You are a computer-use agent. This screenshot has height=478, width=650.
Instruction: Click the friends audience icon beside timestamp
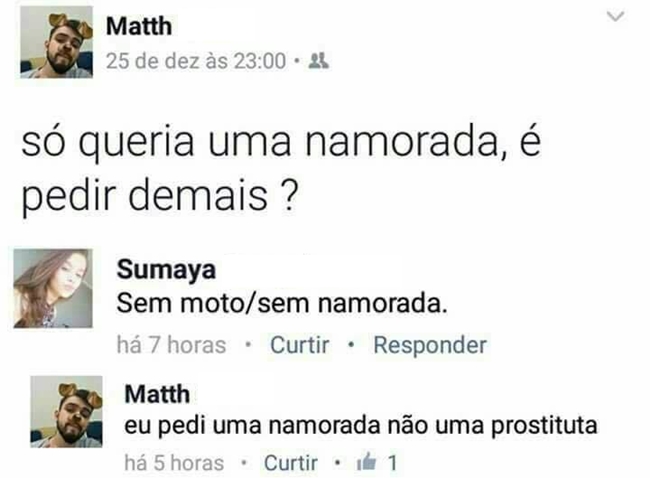[318, 61]
